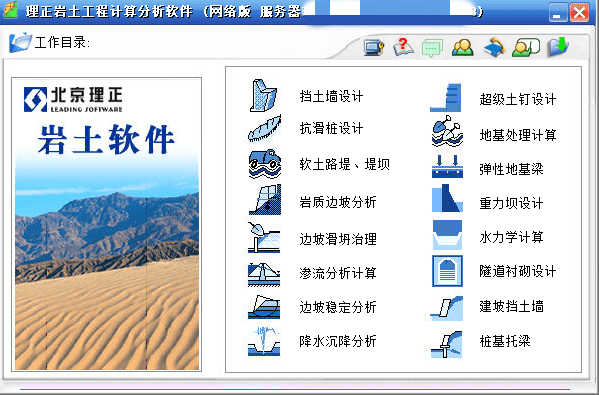Launch 软土路堤、堤坝 truck icon
Screen dimensions: 599x395
pos(264,164)
